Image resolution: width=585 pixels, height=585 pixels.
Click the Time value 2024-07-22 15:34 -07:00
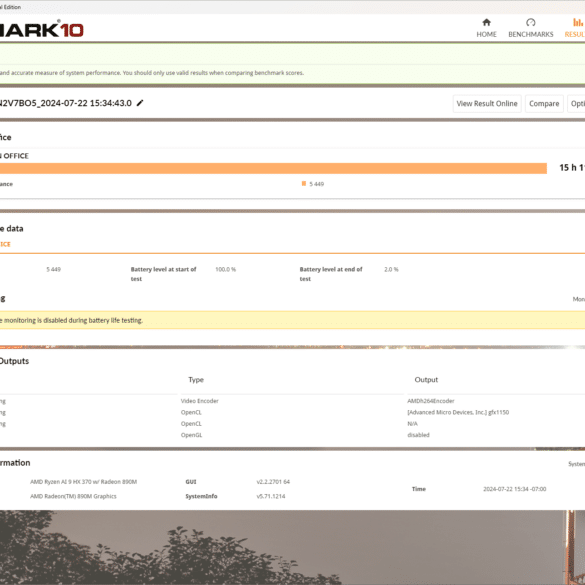click(514, 489)
